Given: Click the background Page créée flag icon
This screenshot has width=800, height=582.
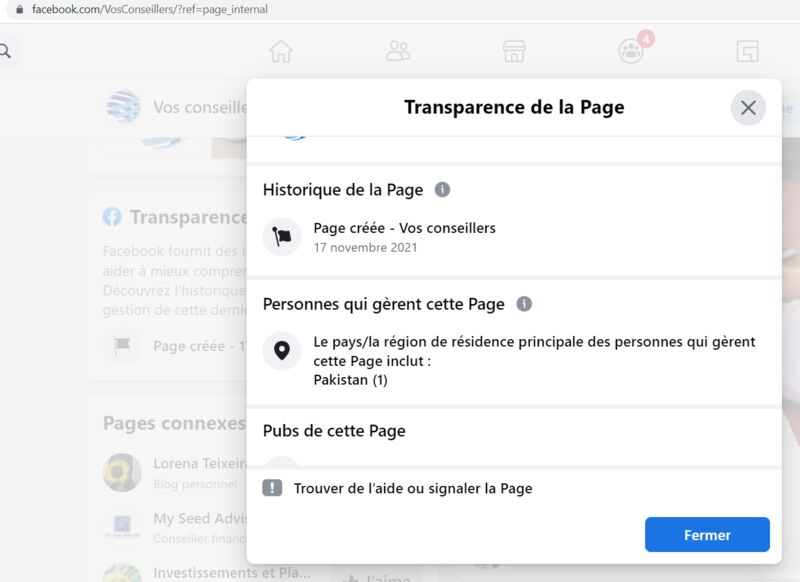Looking at the screenshot, I should pos(122,346).
